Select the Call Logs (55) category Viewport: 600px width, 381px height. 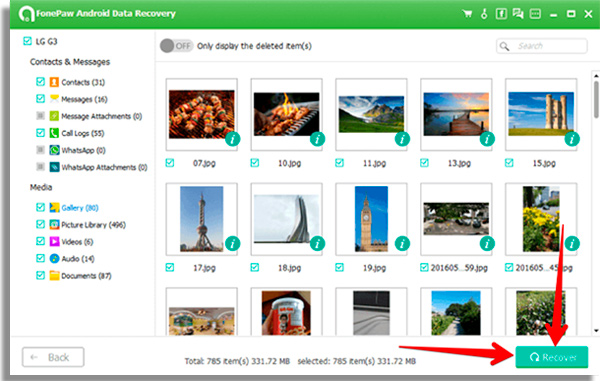pyautogui.click(x=83, y=133)
